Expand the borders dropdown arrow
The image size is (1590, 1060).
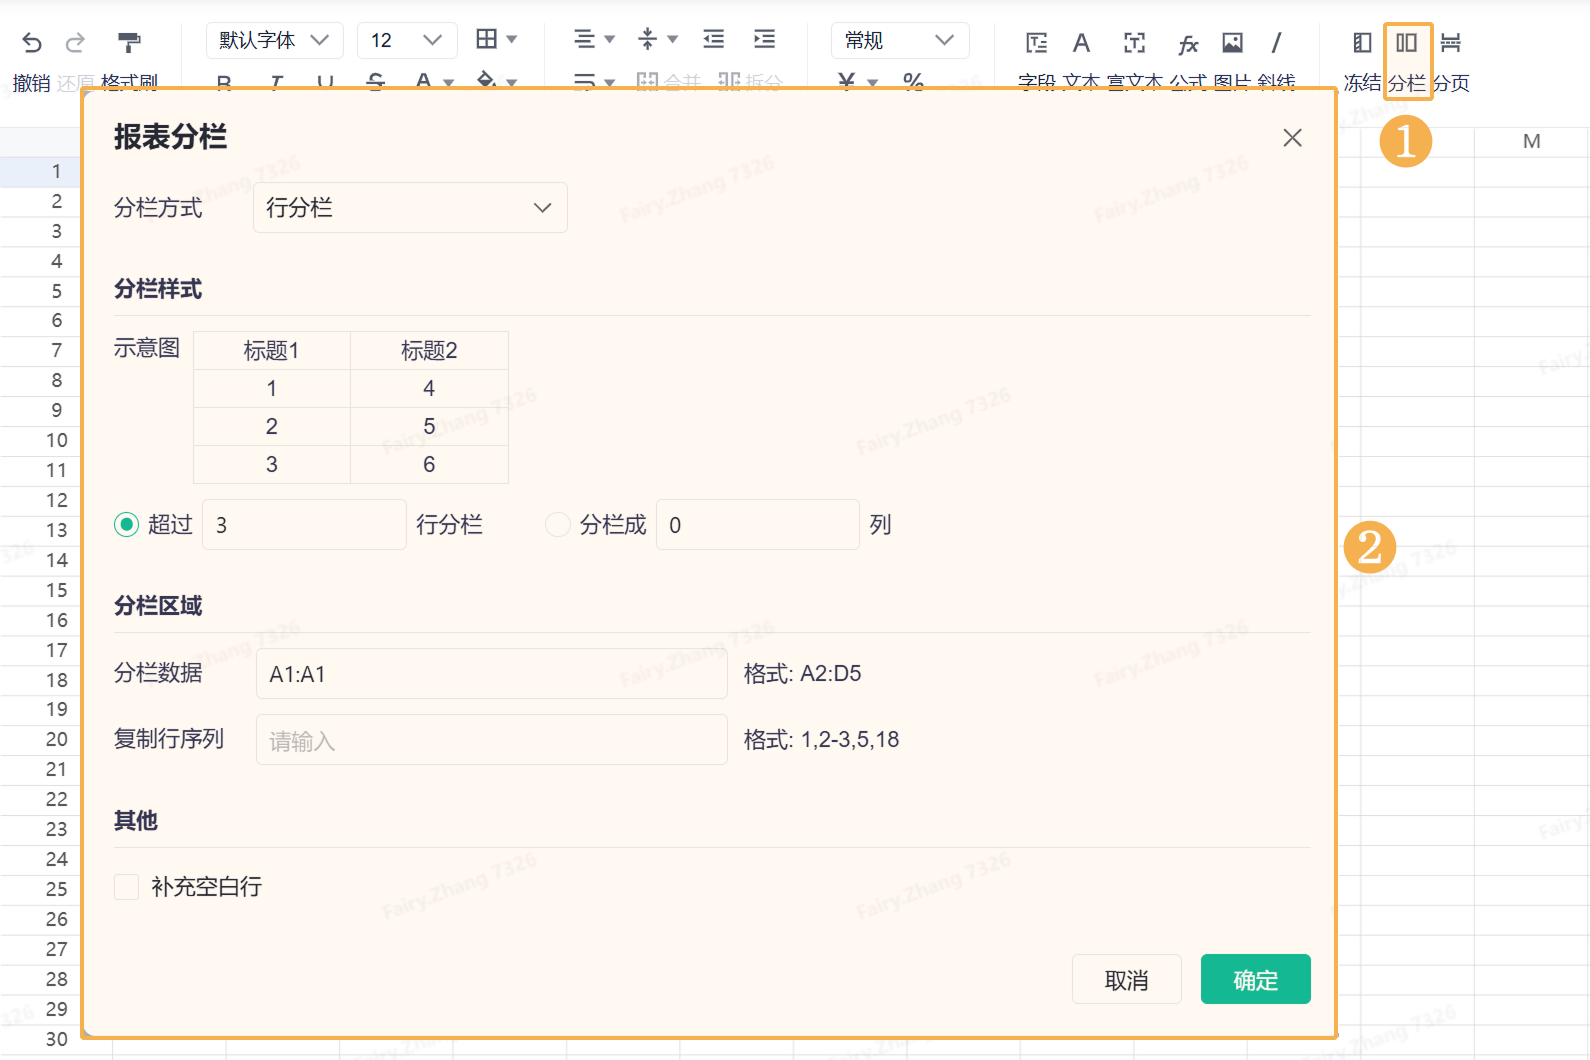click(512, 40)
